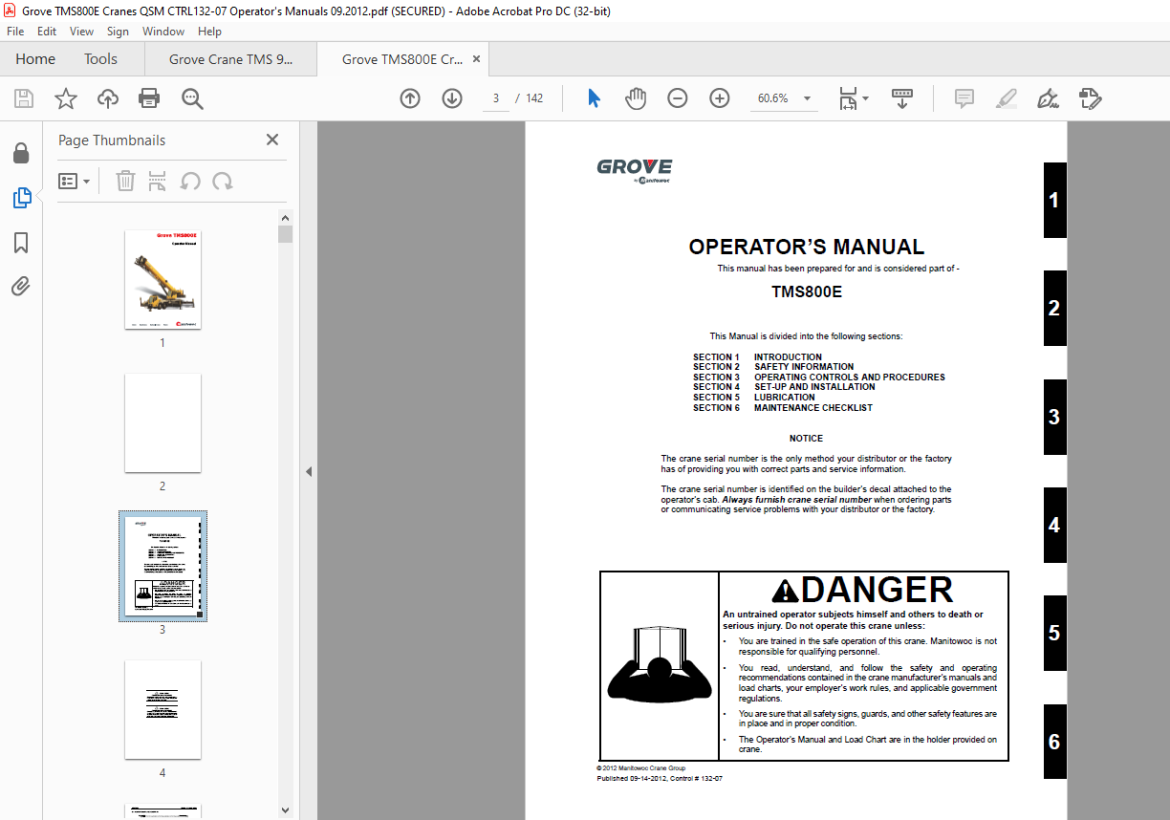Viewport: 1170px width, 820px height.
Task: Click the thumbnail panel scrollbar handle
Action: point(285,234)
